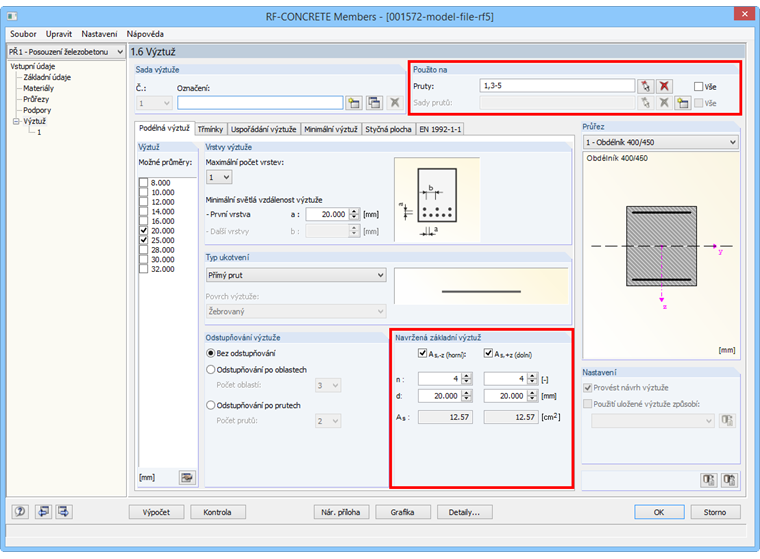Screen dimensions: 760x559
Task: Click Kontrola button
Action: tap(217, 512)
